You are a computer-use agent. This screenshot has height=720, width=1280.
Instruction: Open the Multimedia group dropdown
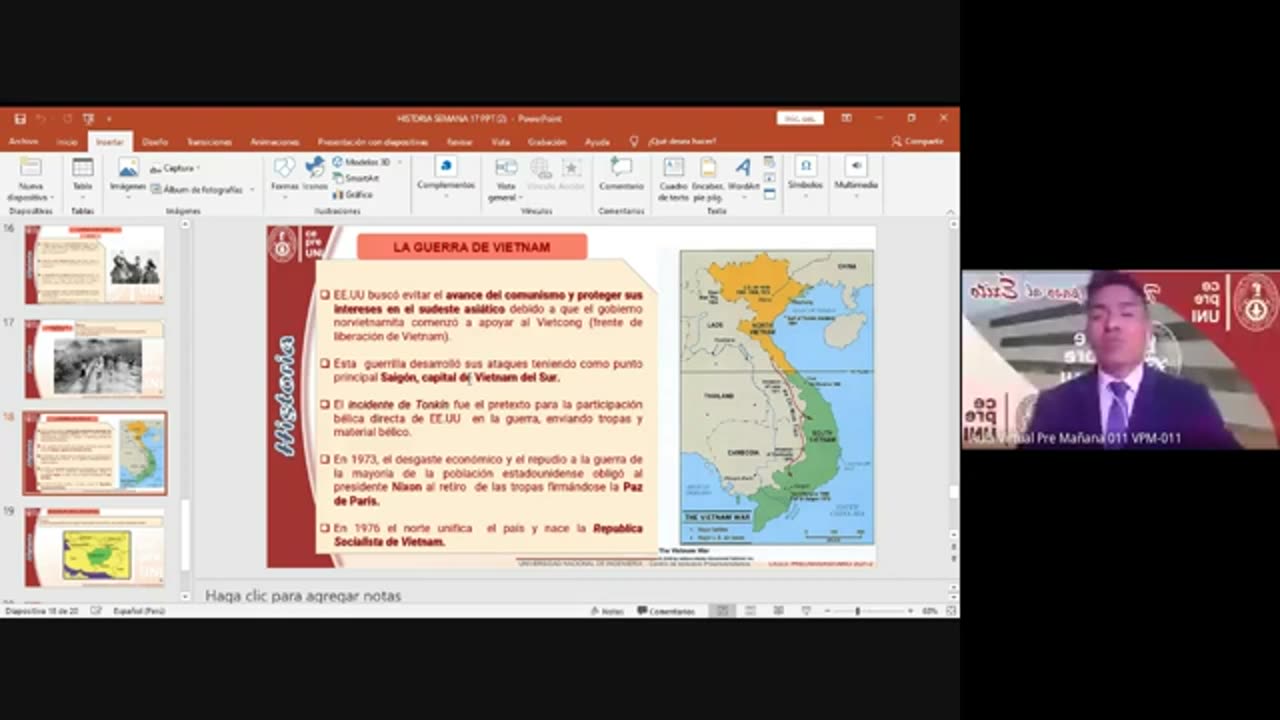[856, 176]
